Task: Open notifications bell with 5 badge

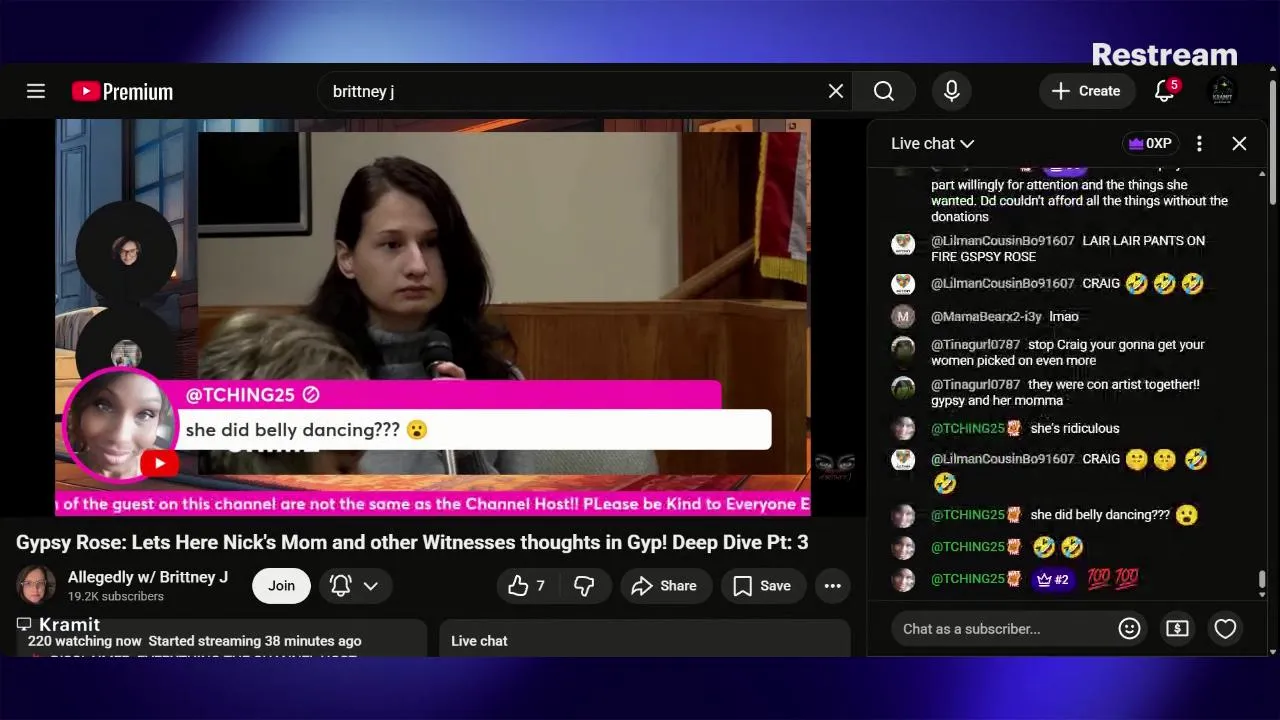Action: pyautogui.click(x=1165, y=91)
